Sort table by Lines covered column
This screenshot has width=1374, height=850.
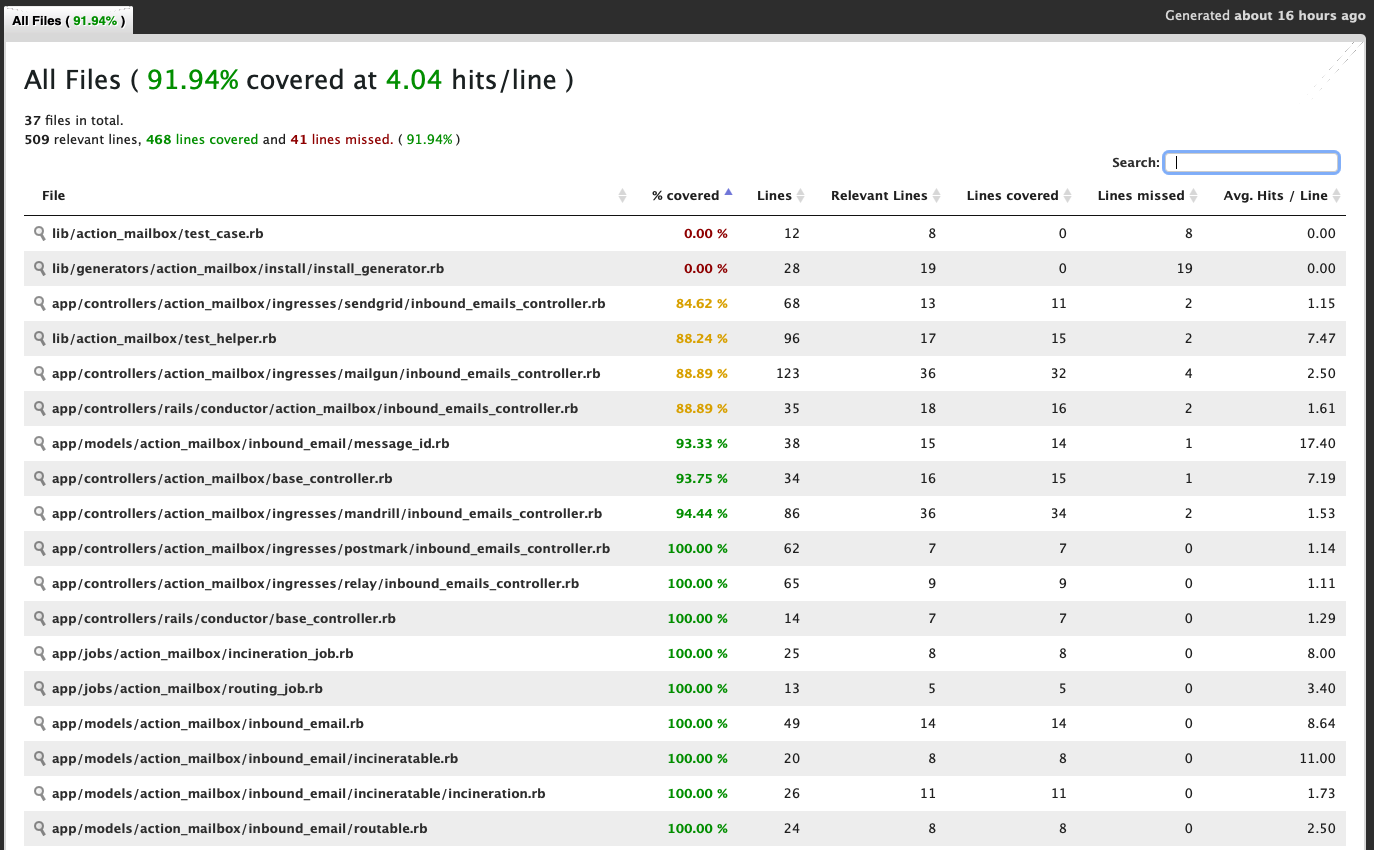(1012, 196)
